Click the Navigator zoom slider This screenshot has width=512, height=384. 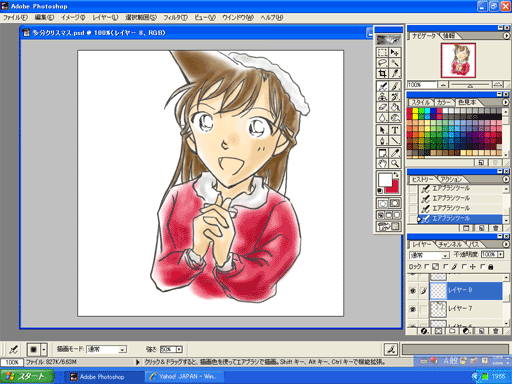(470, 85)
